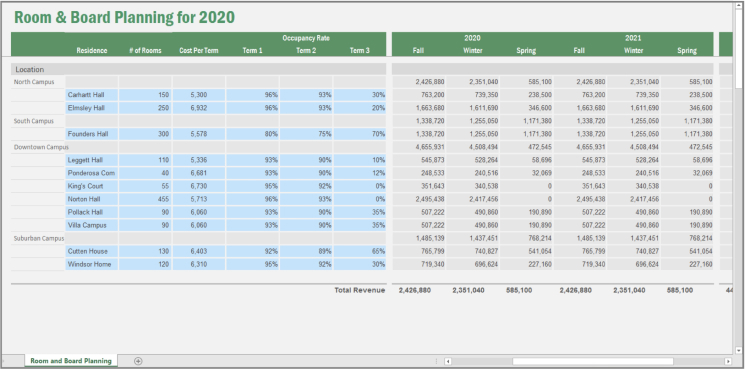Select Elmsley Hall cost '6,932'
The height and width of the screenshot is (369, 745).
coord(199,108)
